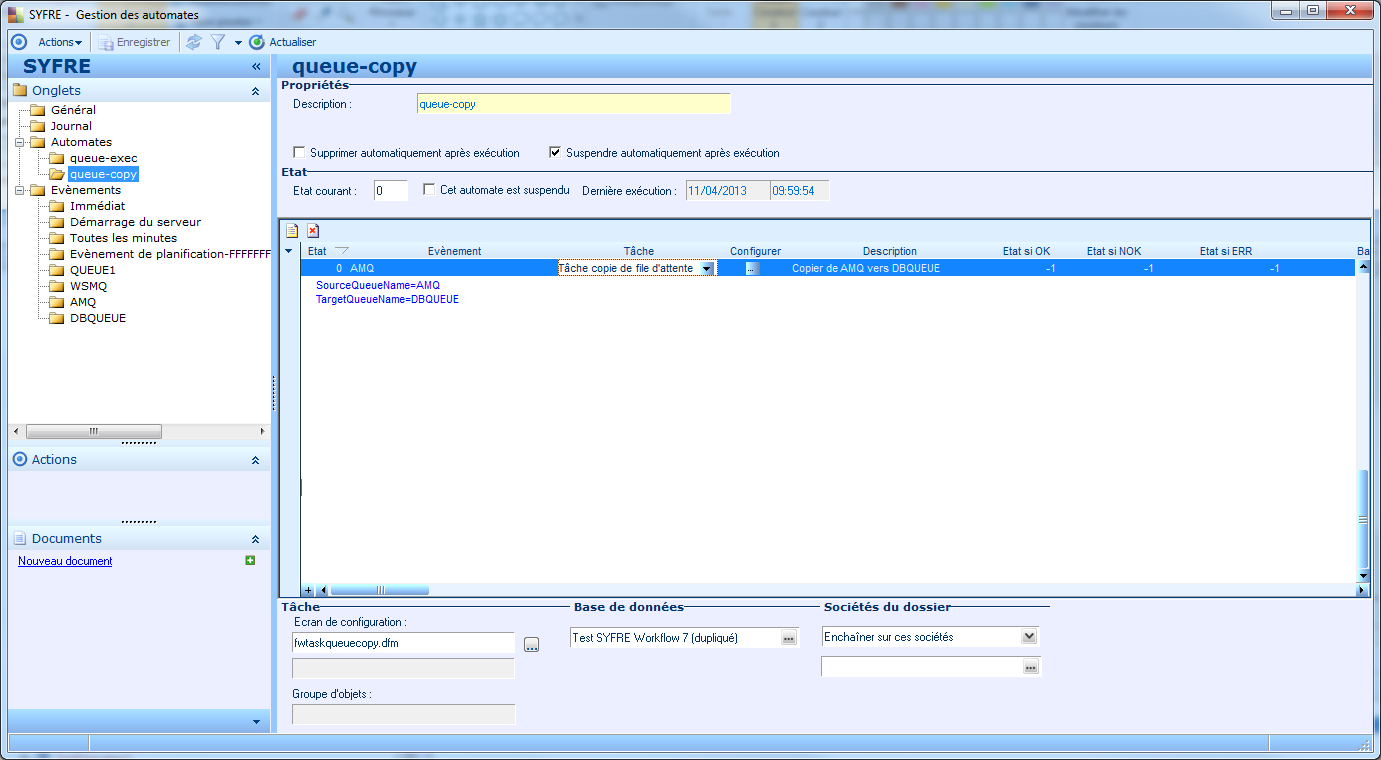Click the sociétés ellipsis button
Viewport: 1381px width, 760px height.
pyautogui.click(x=1031, y=667)
